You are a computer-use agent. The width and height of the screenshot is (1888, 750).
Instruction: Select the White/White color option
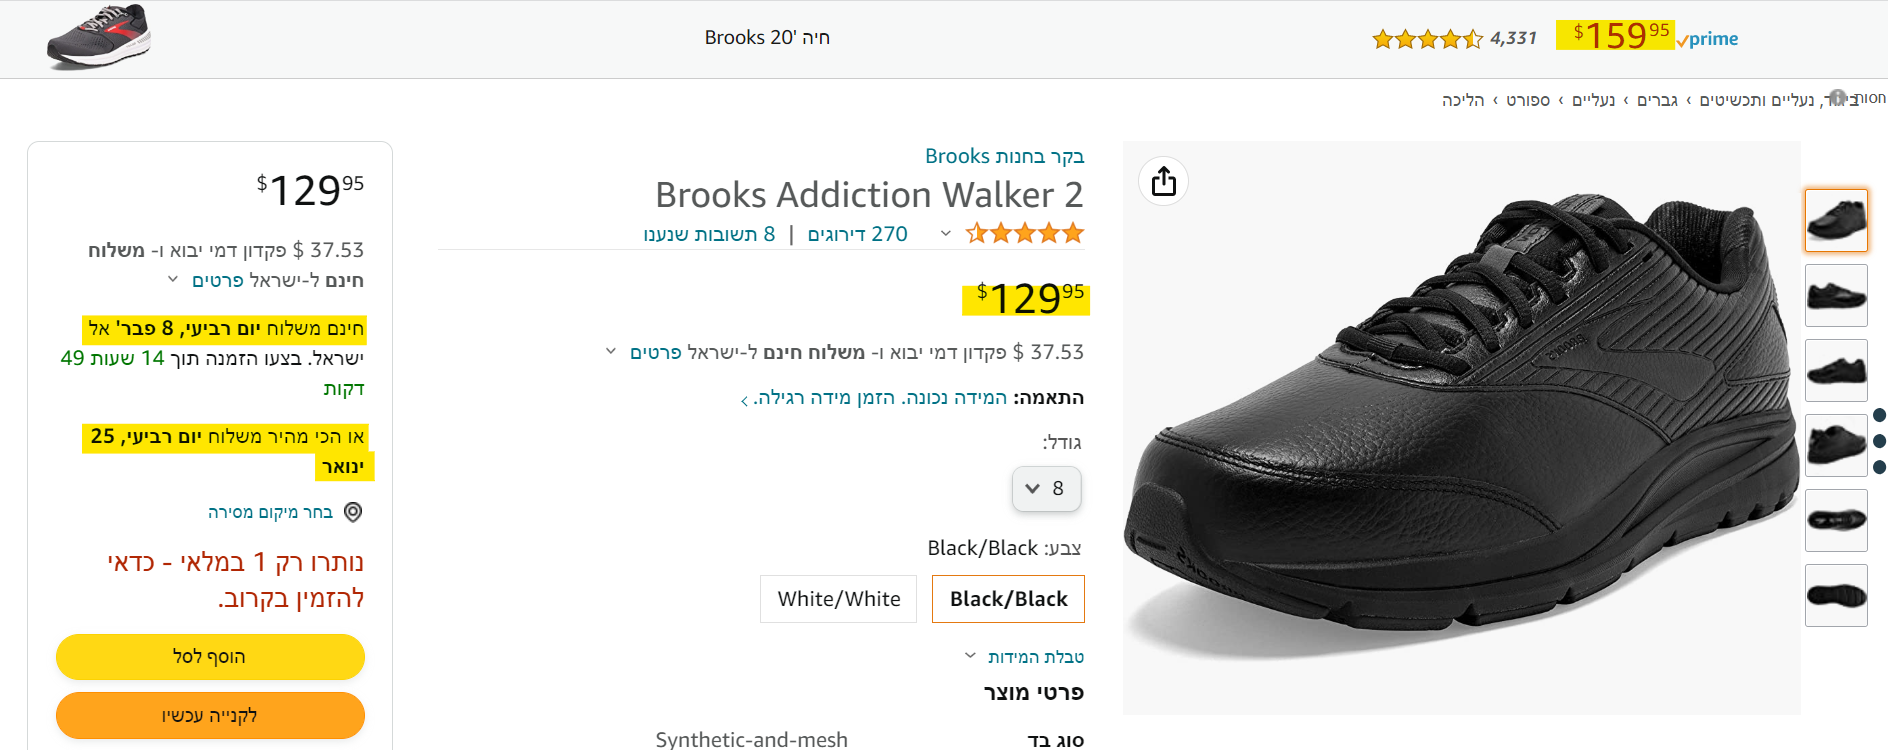coord(838,599)
